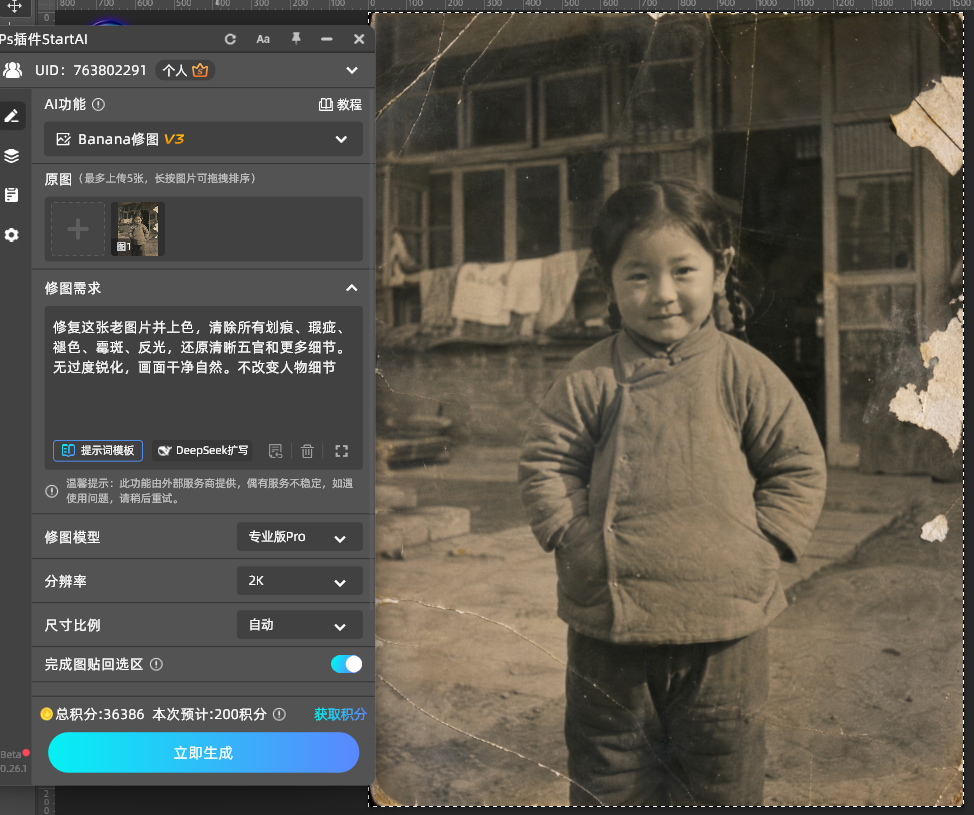Open the settings gear in sidebar
This screenshot has width=974, height=815.
(12, 235)
